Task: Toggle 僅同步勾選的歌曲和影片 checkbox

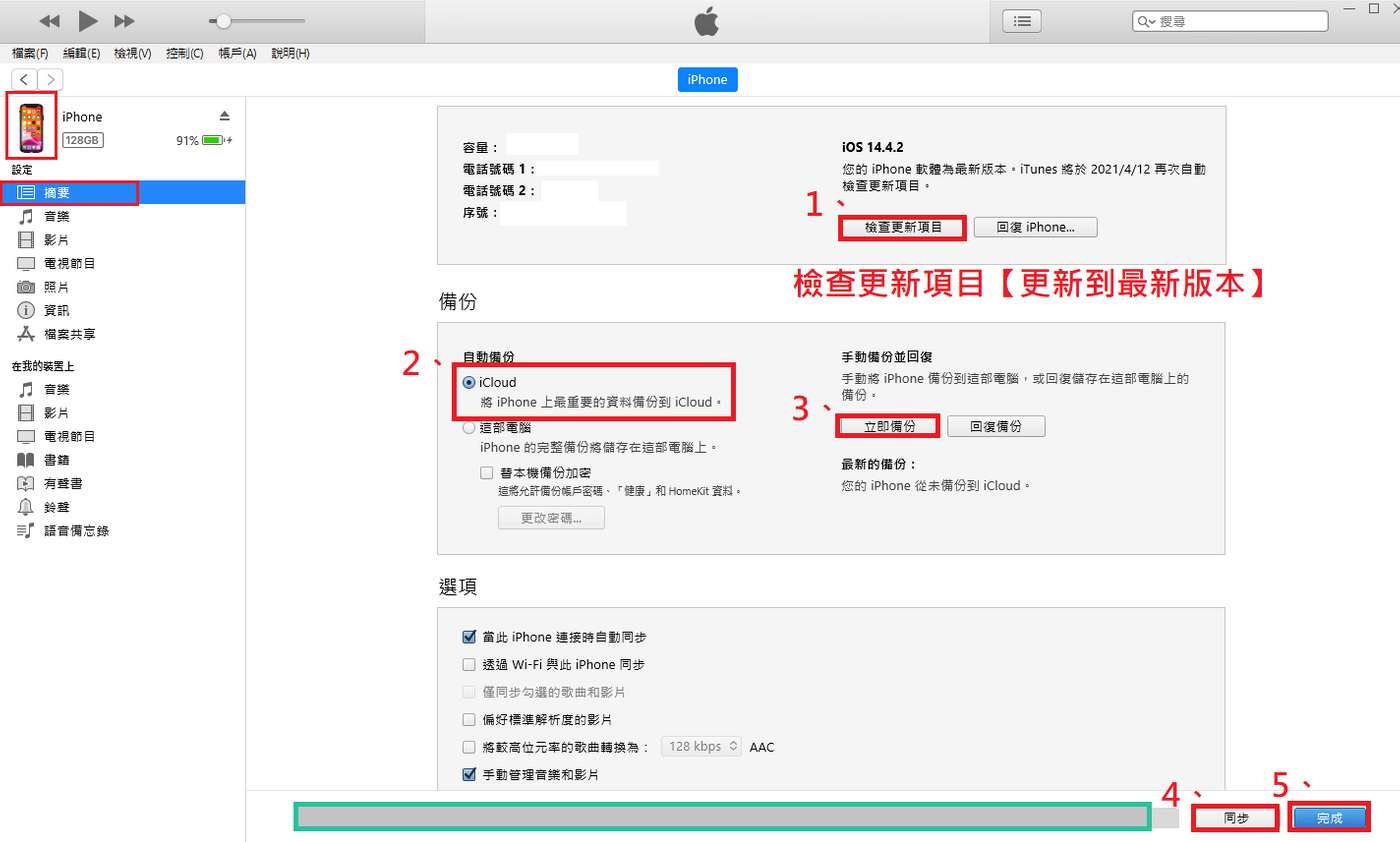Action: click(469, 692)
